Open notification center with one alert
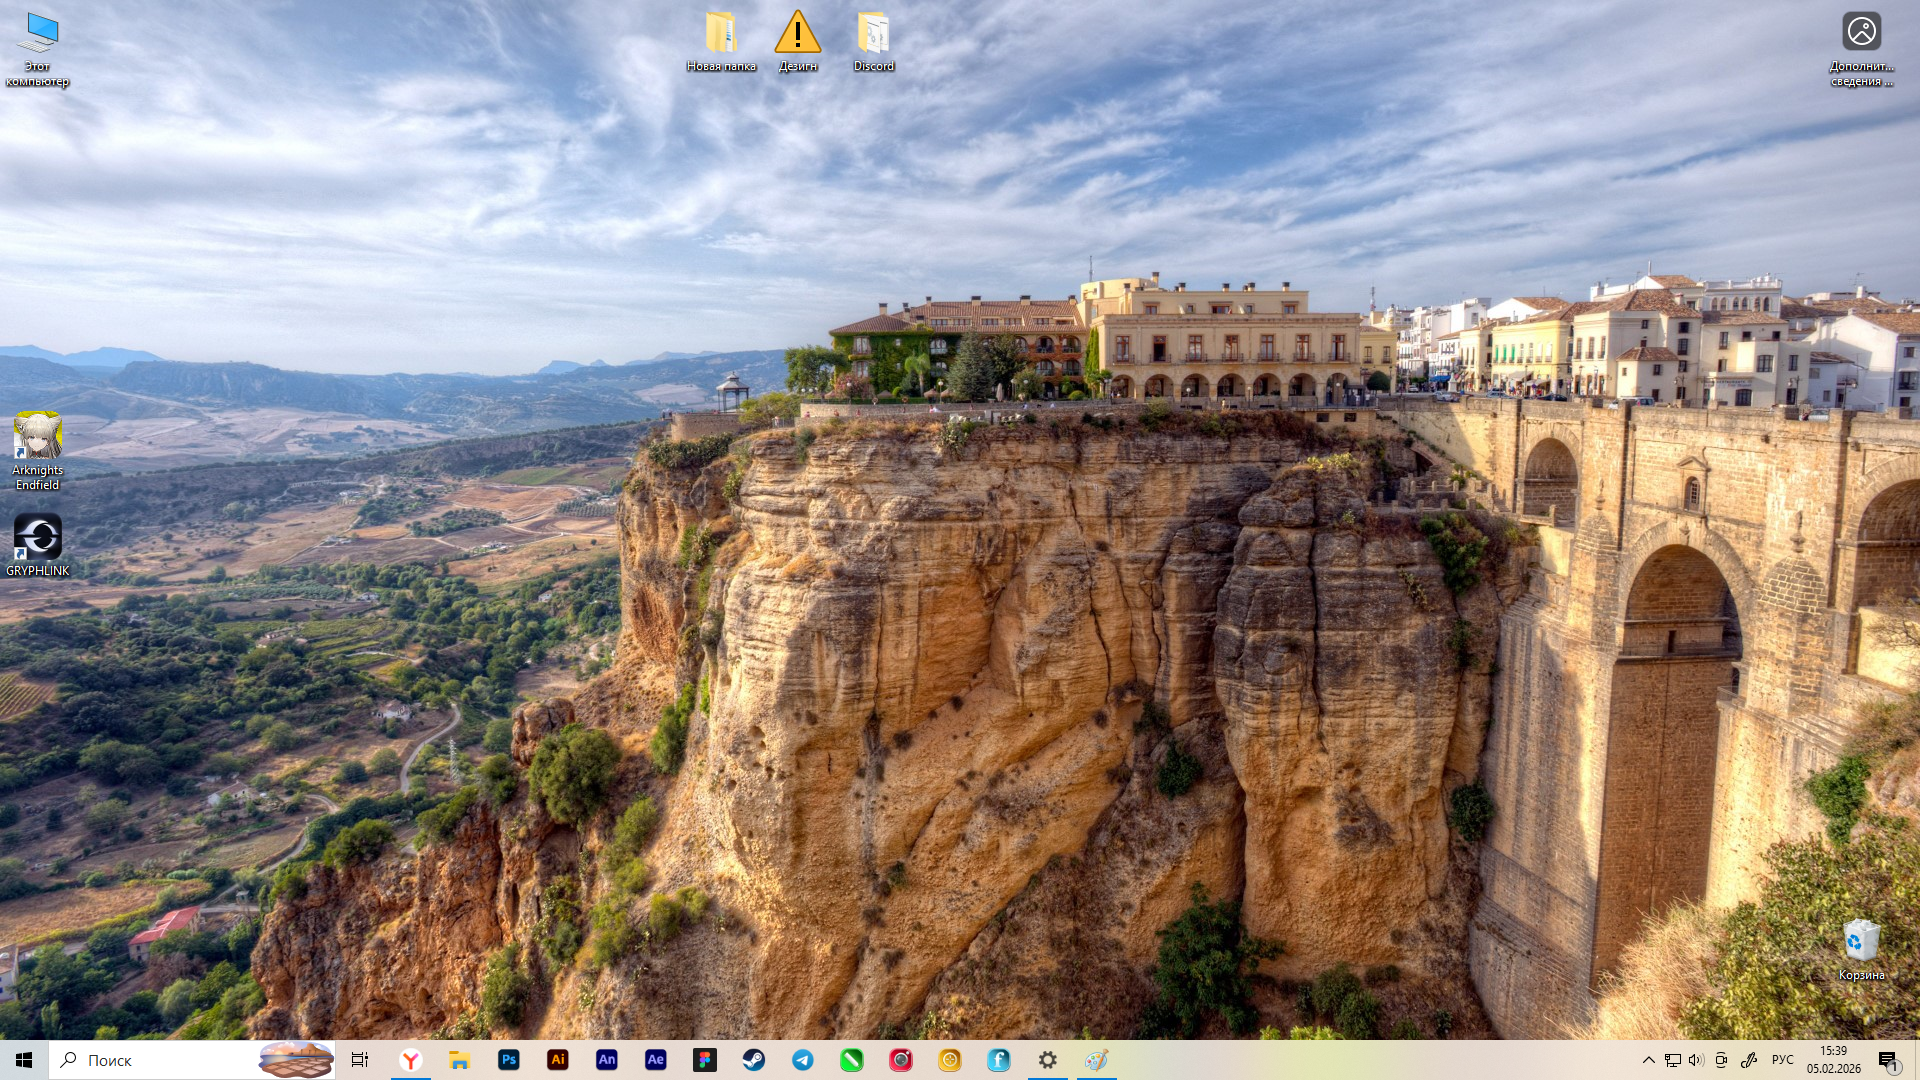 coord(1887,1060)
